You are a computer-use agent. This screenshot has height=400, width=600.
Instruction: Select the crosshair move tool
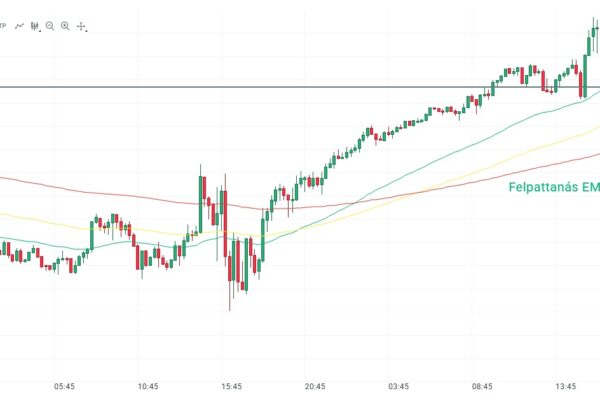(81, 26)
